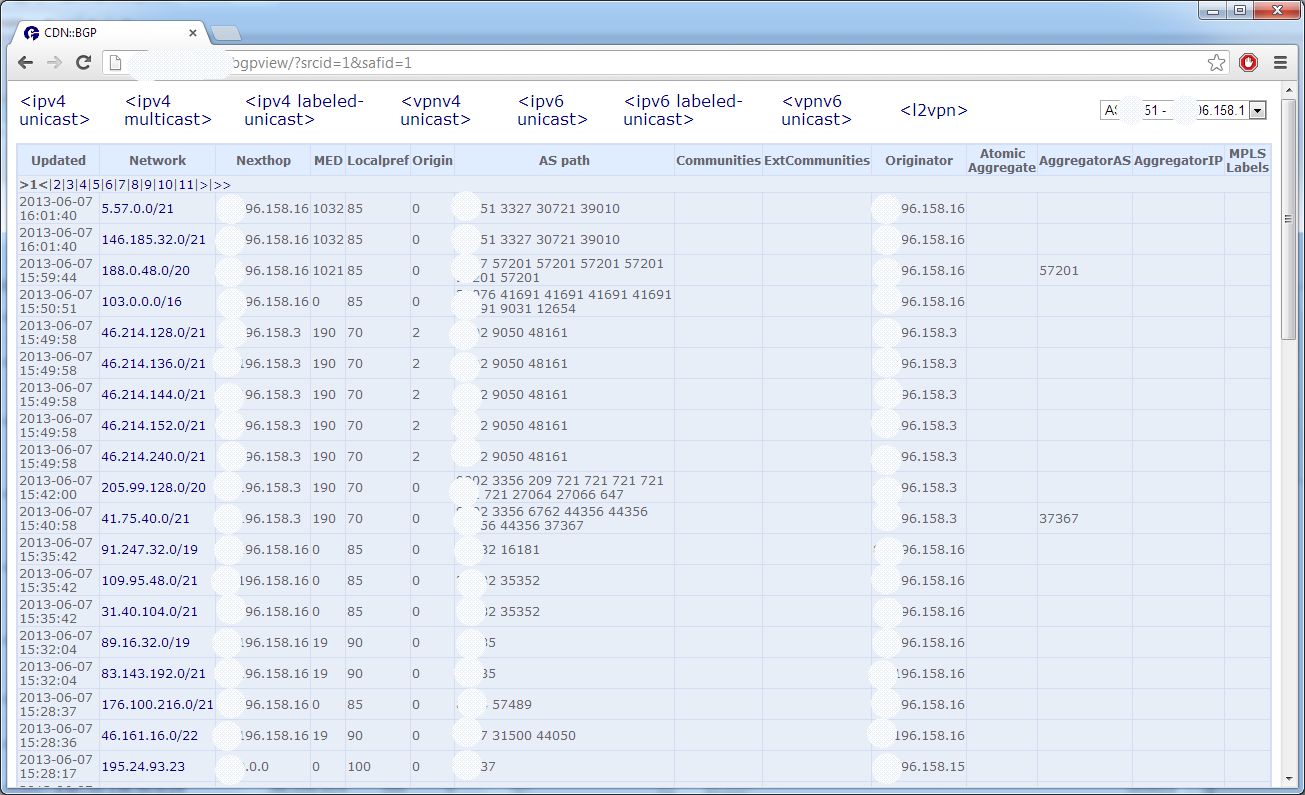Click the CDN::BGP tab favicon
This screenshot has width=1305, height=795.
pyautogui.click(x=31, y=32)
